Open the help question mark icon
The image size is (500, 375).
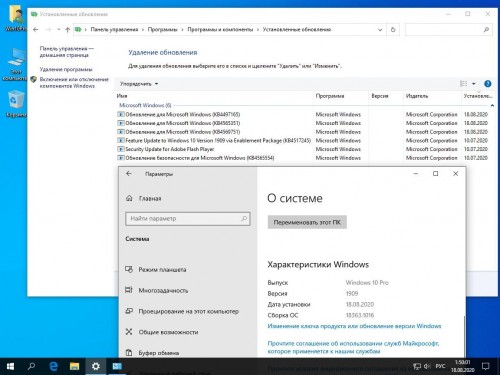click(x=487, y=84)
